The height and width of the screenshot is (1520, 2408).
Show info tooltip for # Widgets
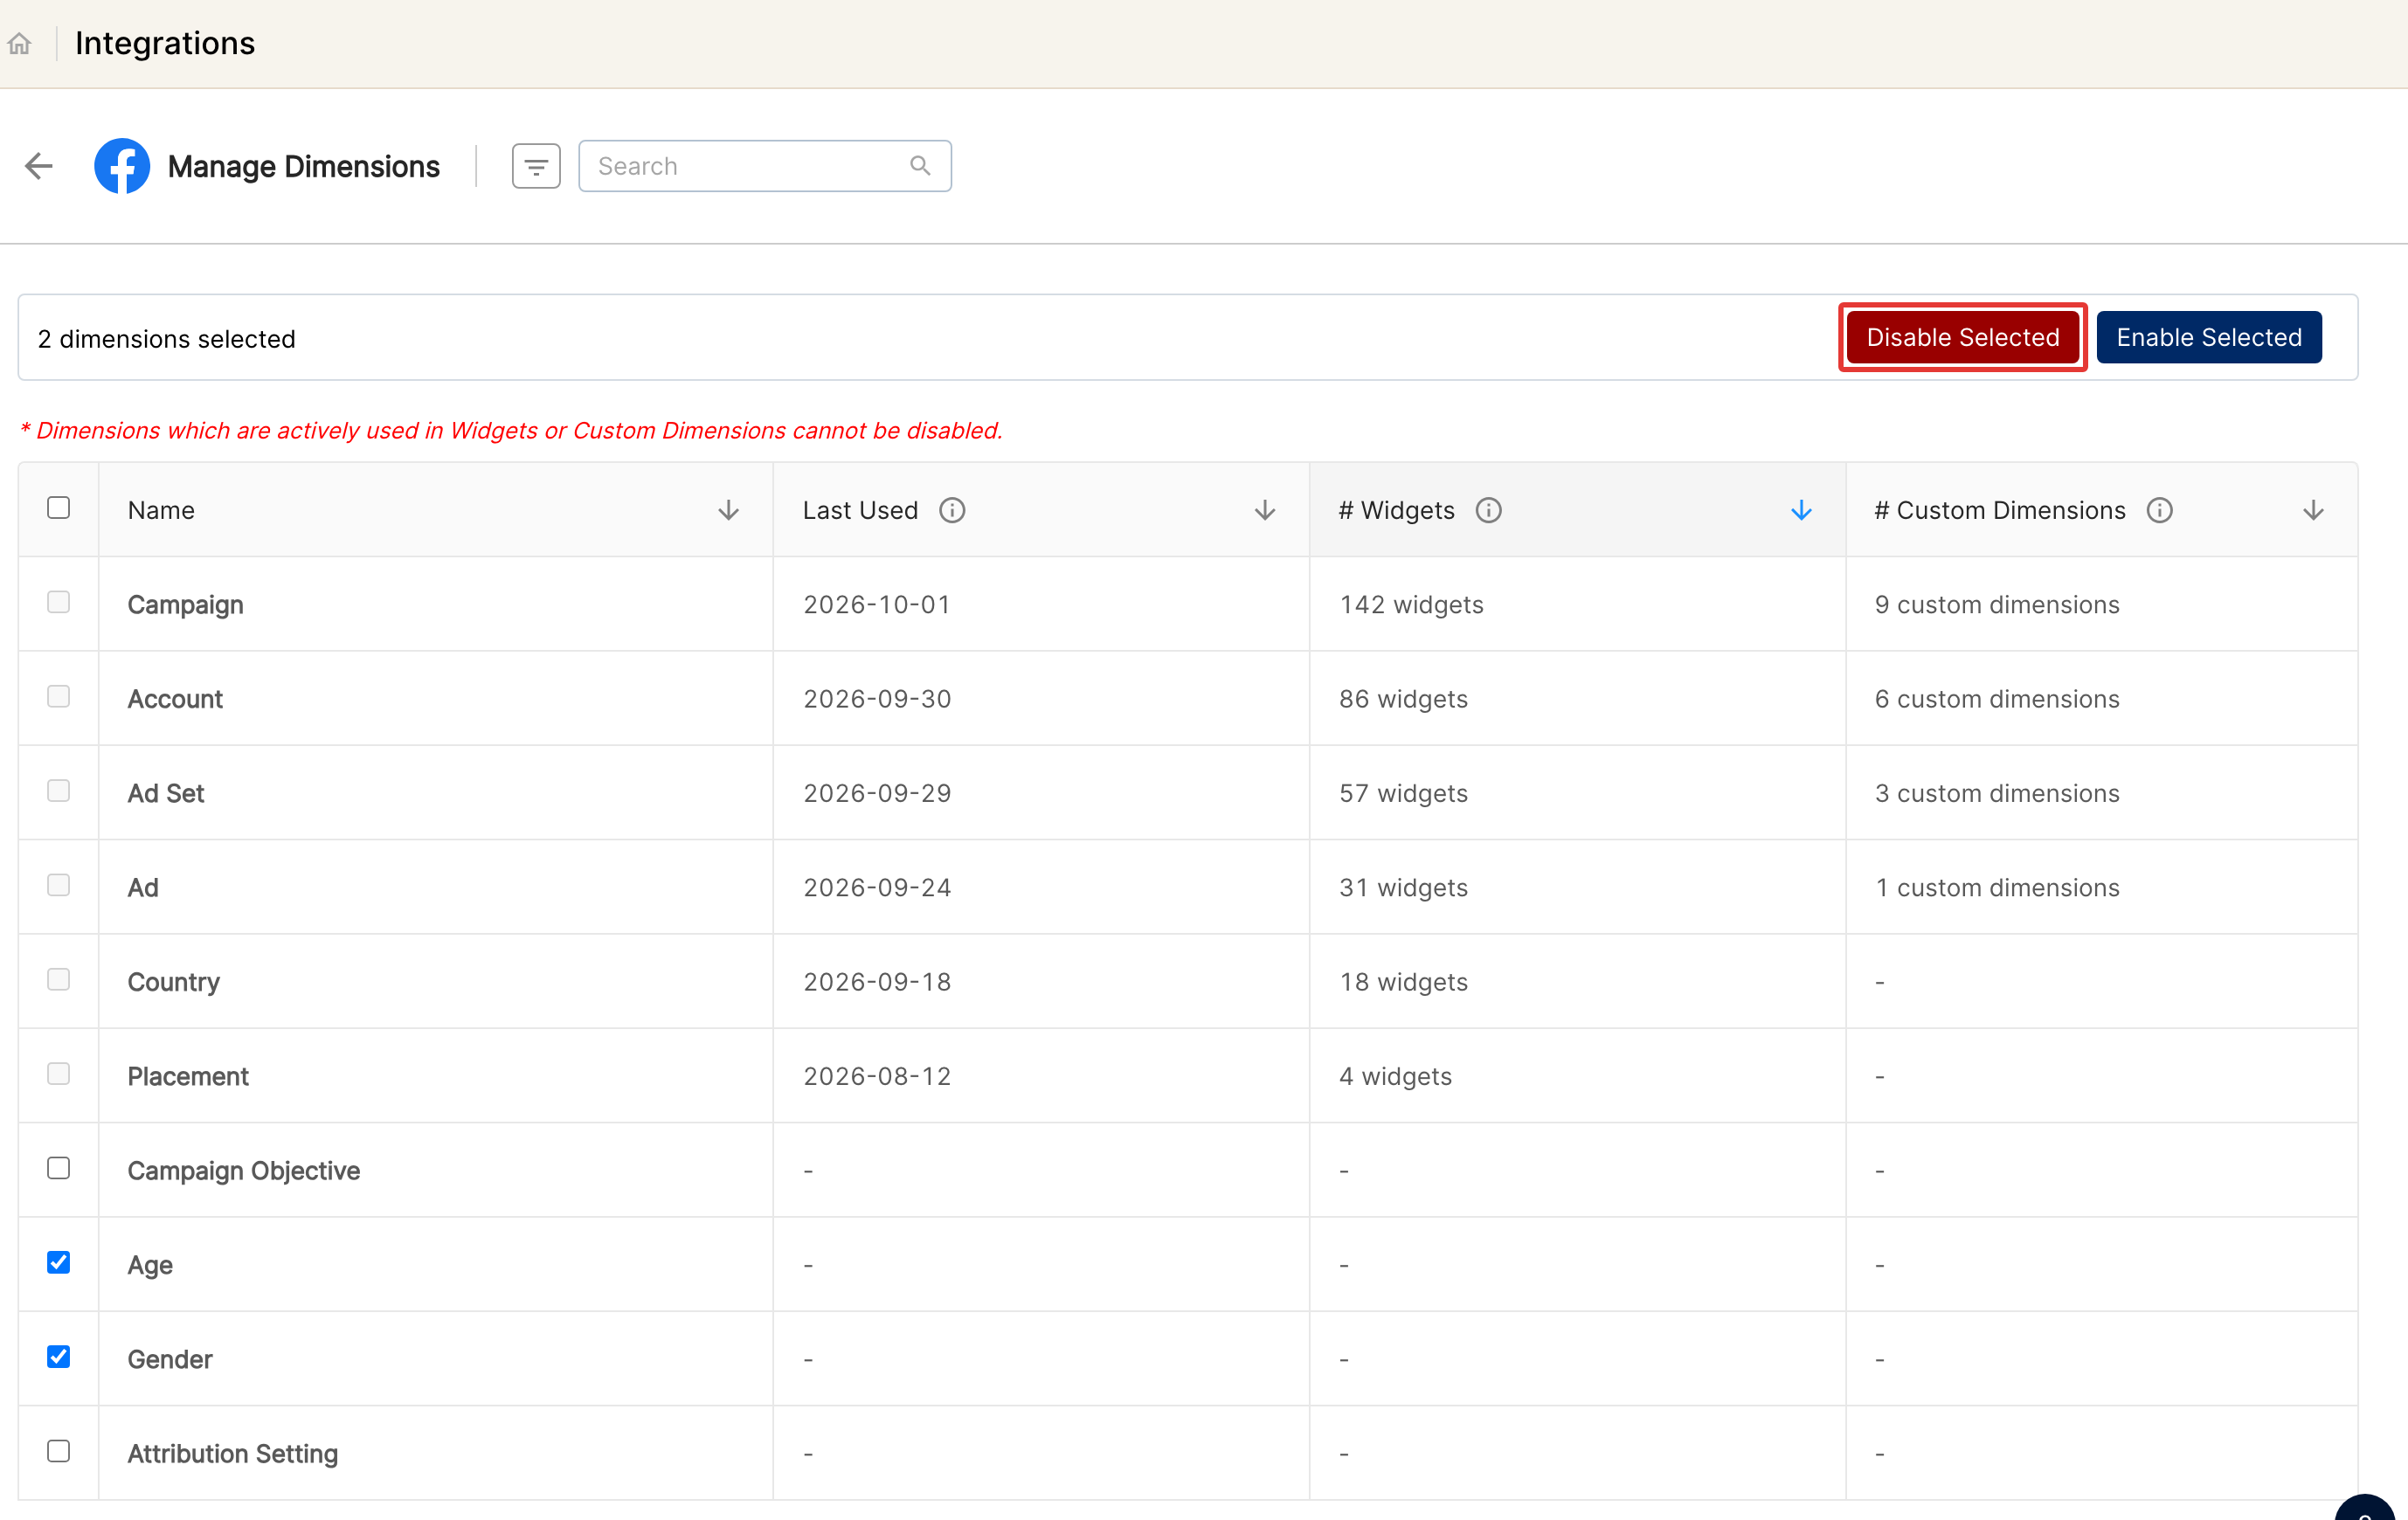(1489, 510)
